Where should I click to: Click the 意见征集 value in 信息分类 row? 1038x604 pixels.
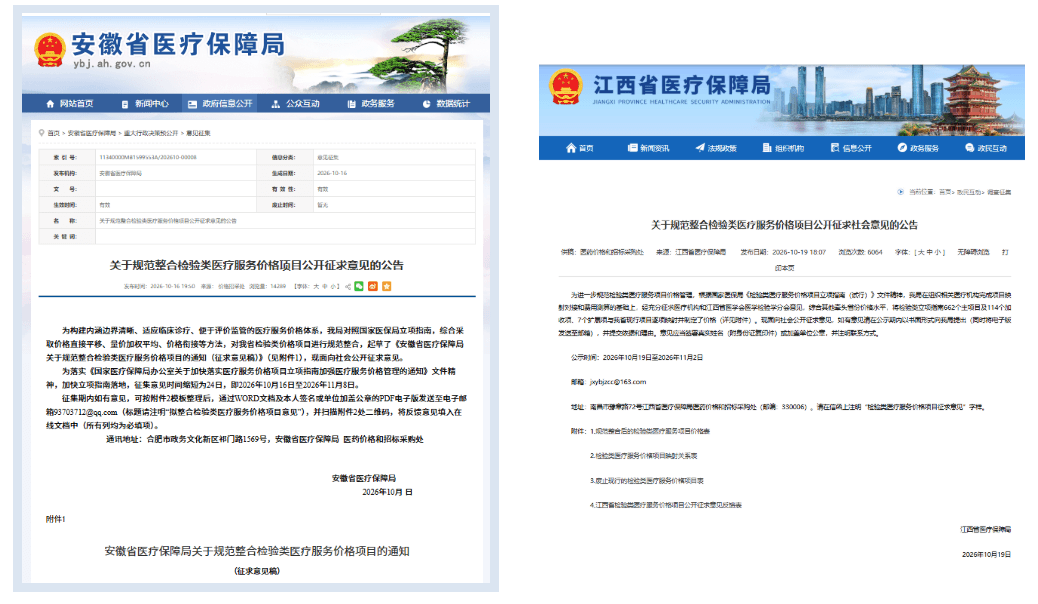[x=328, y=158]
